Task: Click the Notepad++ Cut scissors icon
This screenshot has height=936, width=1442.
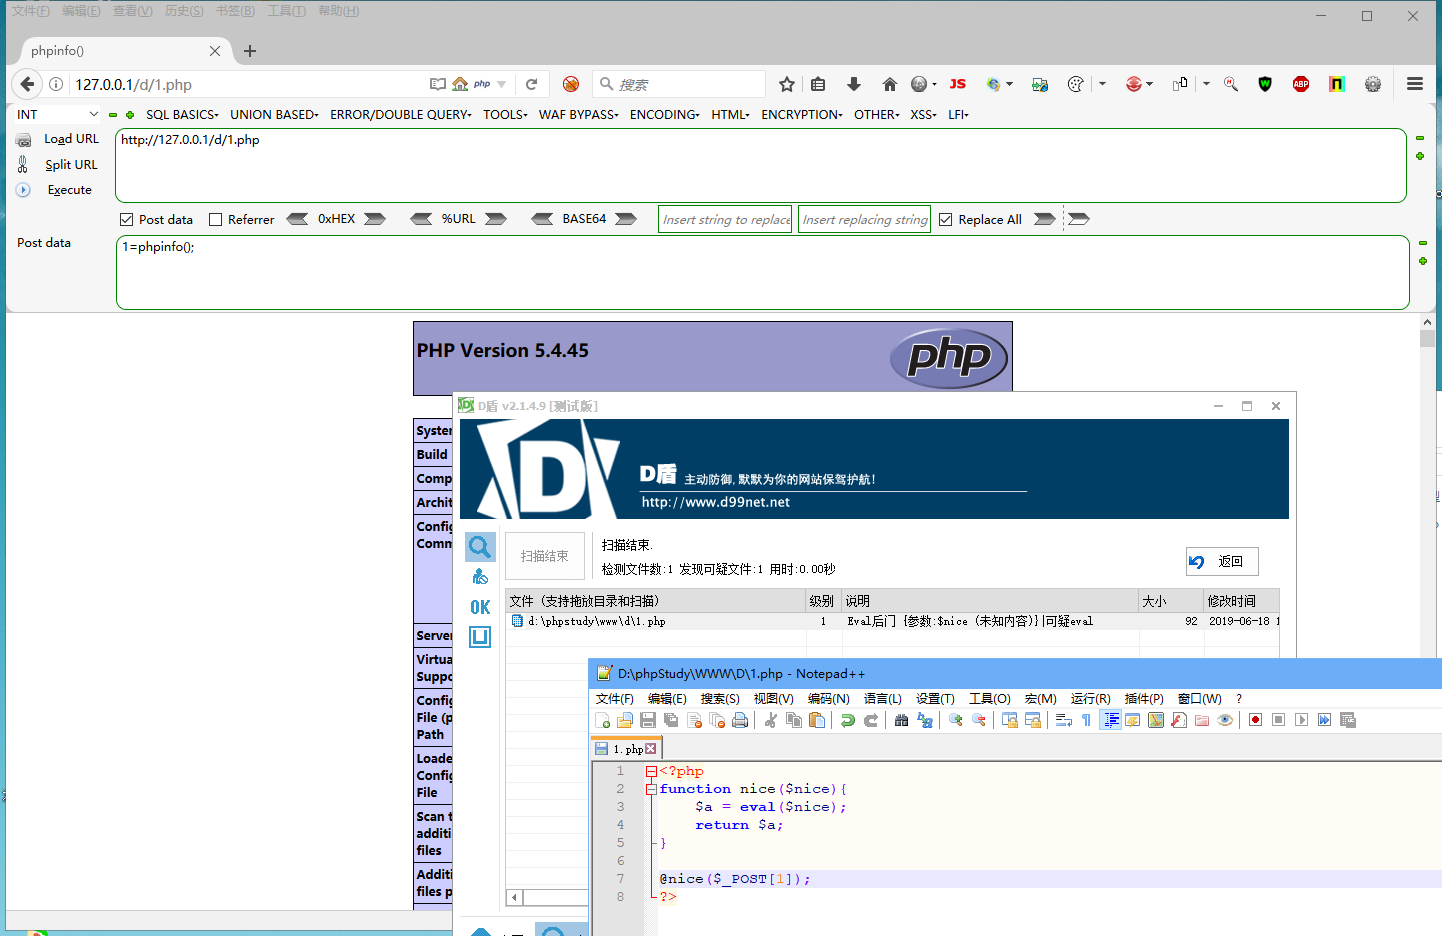Action: [x=771, y=720]
